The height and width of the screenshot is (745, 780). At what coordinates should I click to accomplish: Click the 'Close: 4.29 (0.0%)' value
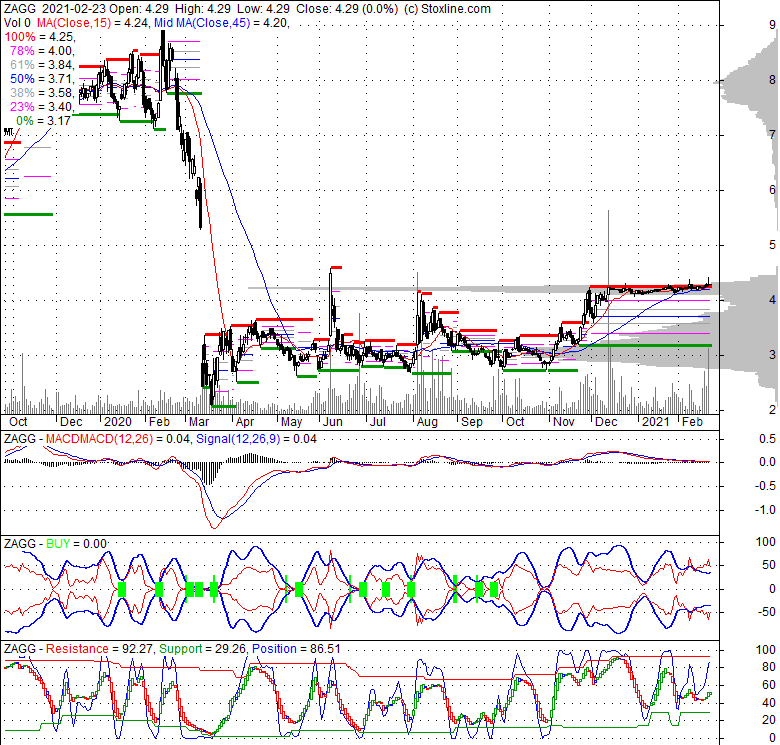(x=347, y=9)
